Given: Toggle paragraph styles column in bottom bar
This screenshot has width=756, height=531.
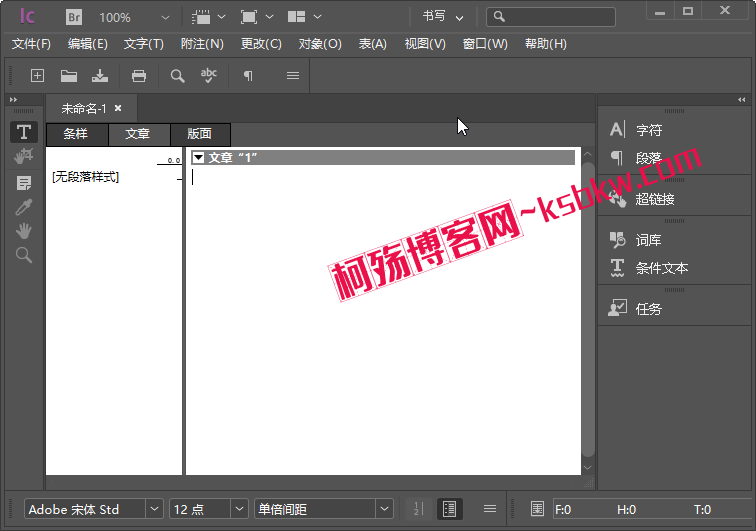Looking at the screenshot, I should [449, 509].
